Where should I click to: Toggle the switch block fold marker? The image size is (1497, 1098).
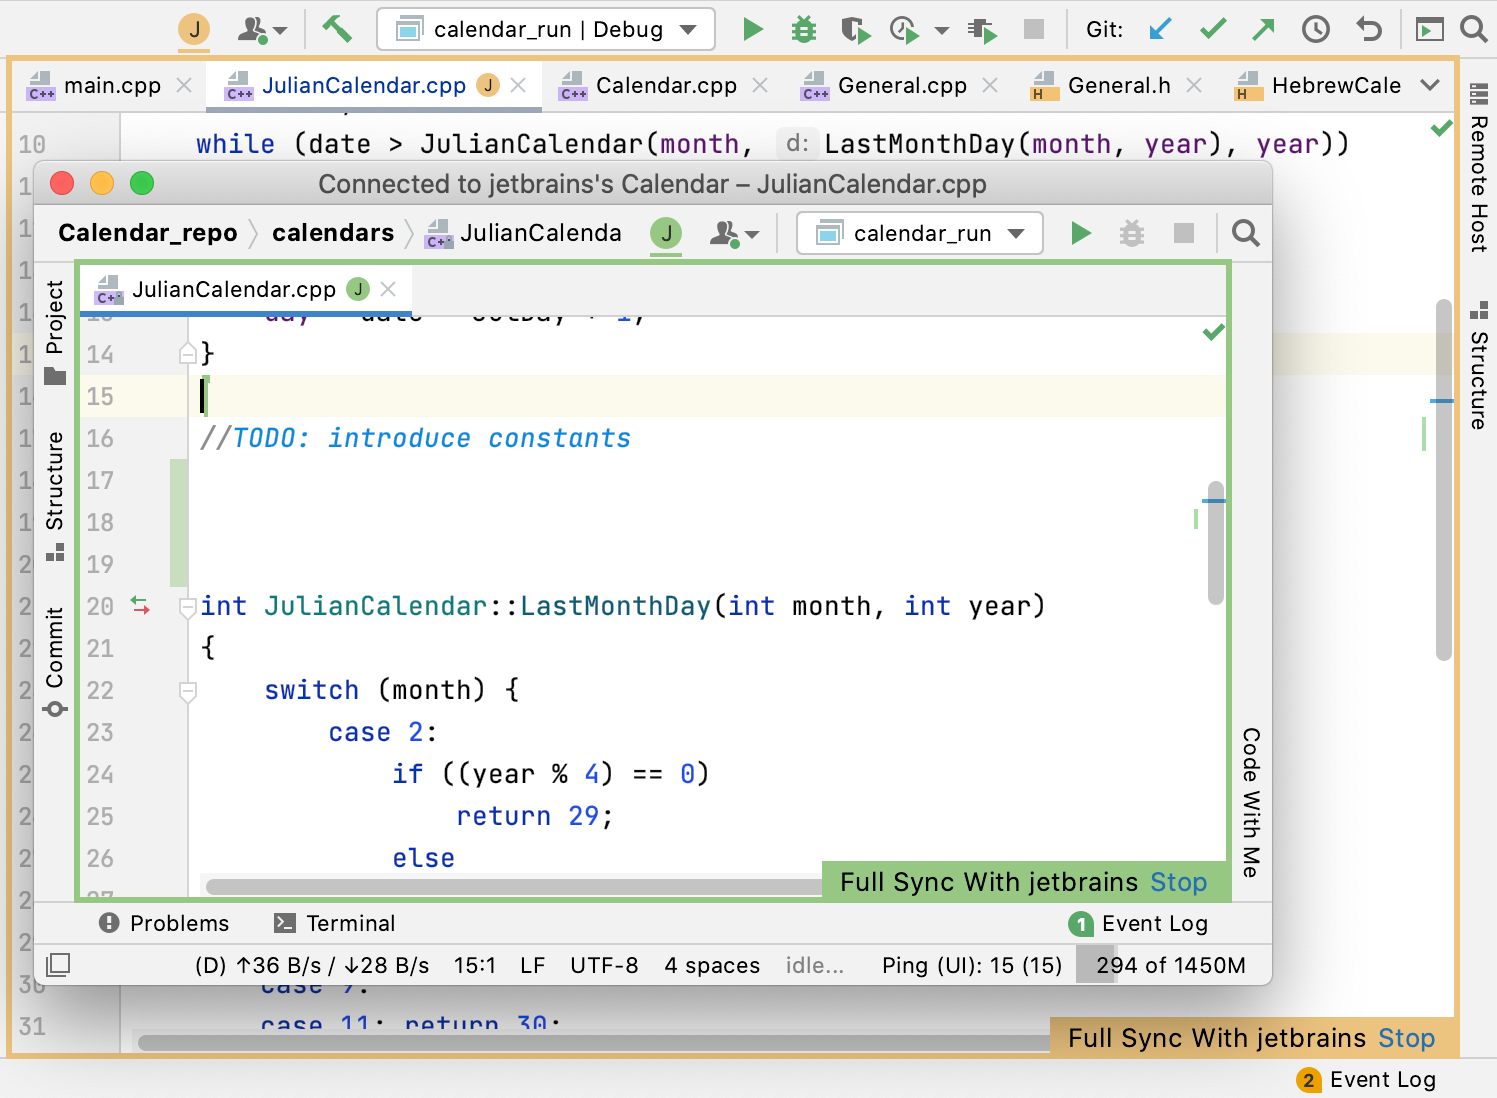coord(187,691)
